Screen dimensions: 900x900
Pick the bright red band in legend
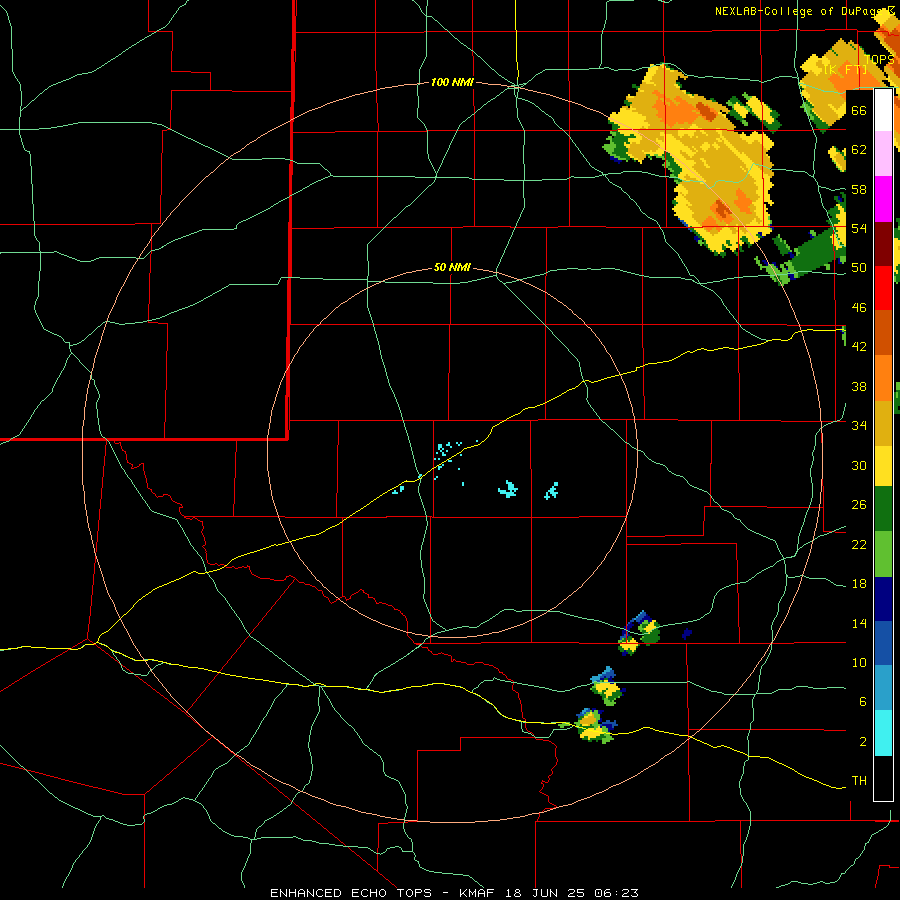pyautogui.click(x=883, y=288)
